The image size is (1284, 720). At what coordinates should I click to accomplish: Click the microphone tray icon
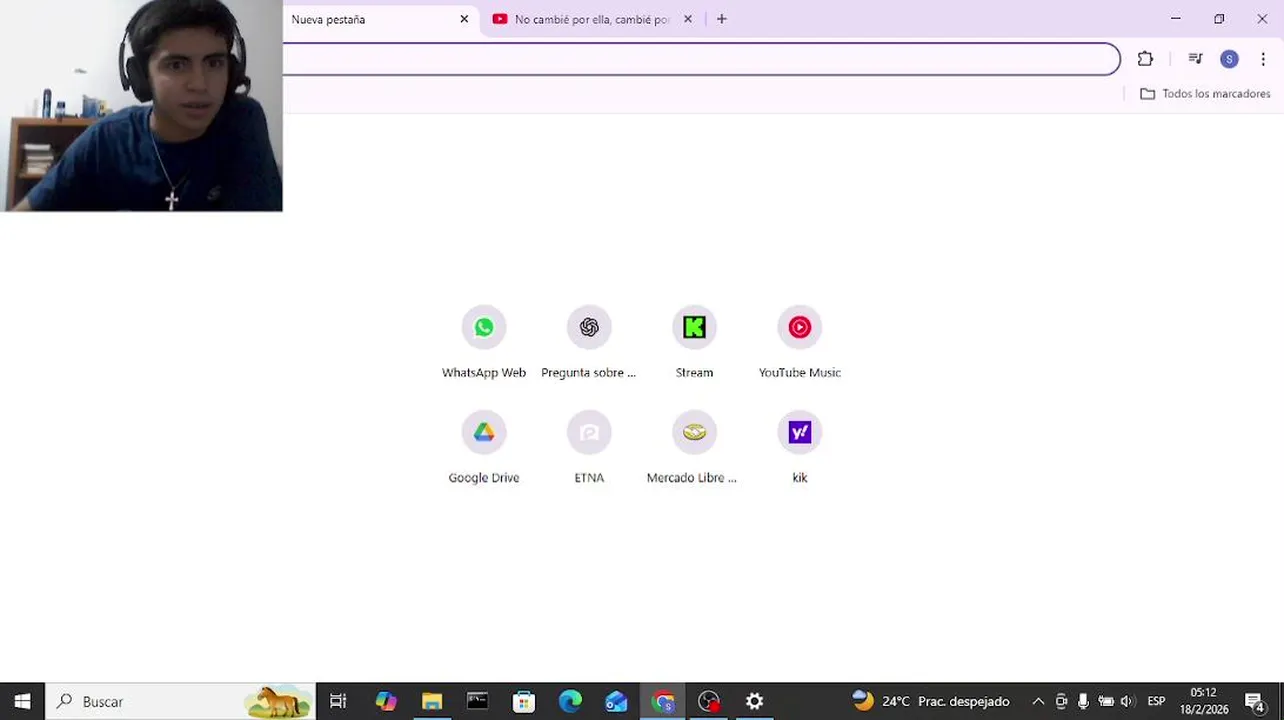[x=1083, y=701]
